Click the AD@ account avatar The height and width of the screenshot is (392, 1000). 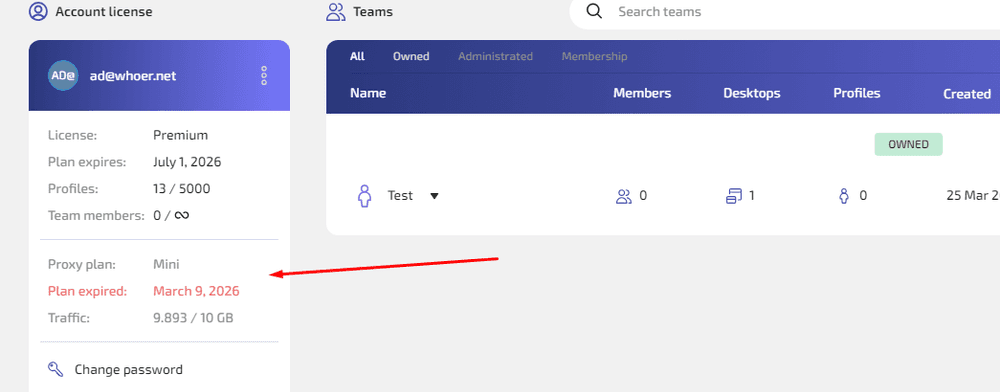[63, 76]
